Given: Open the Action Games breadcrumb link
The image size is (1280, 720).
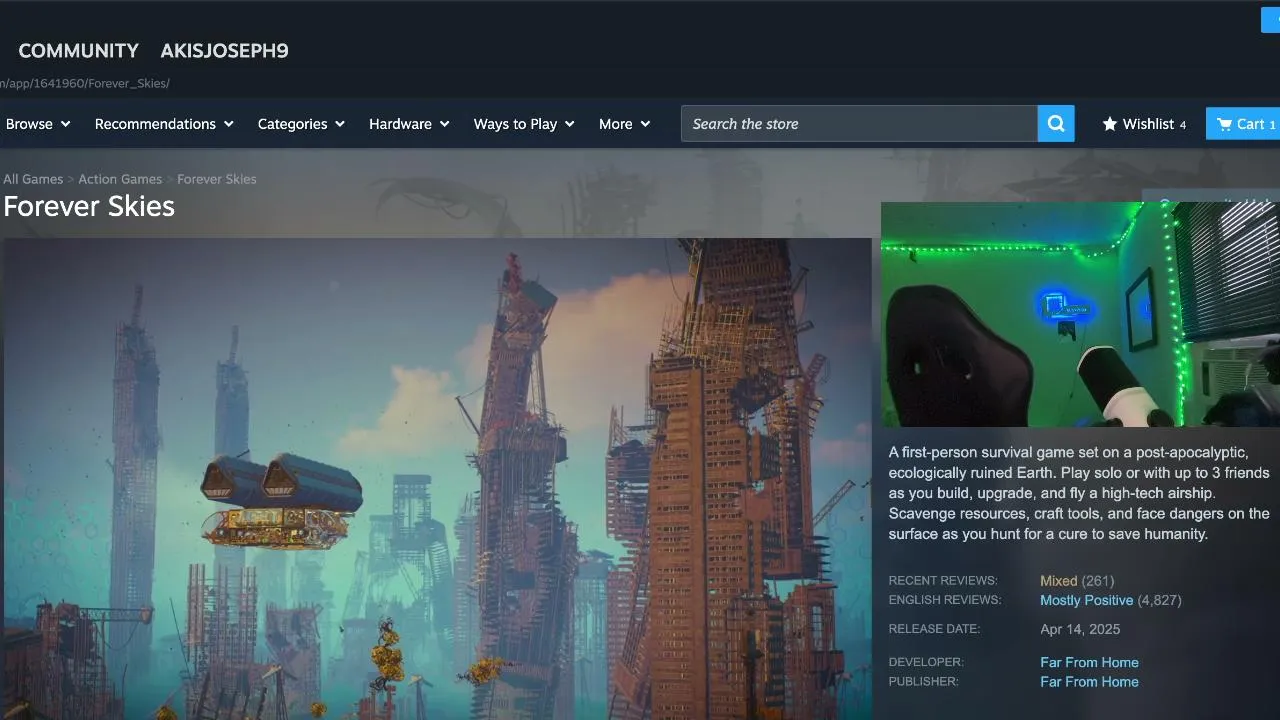Looking at the screenshot, I should coord(120,179).
